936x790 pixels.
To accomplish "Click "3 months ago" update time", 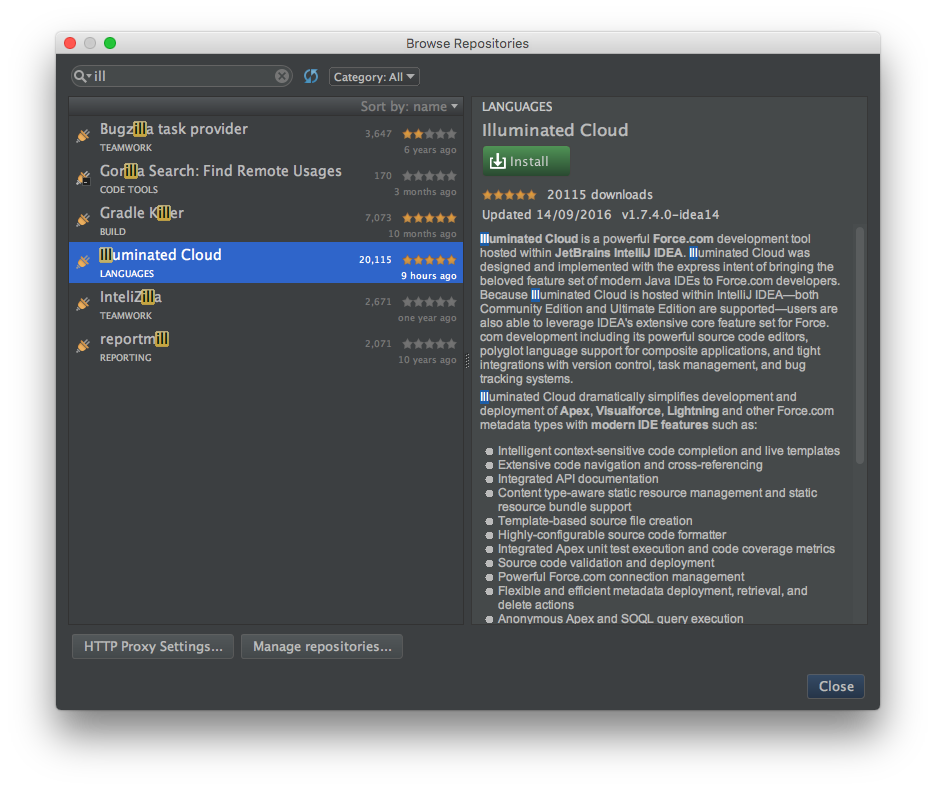I will tap(425, 192).
